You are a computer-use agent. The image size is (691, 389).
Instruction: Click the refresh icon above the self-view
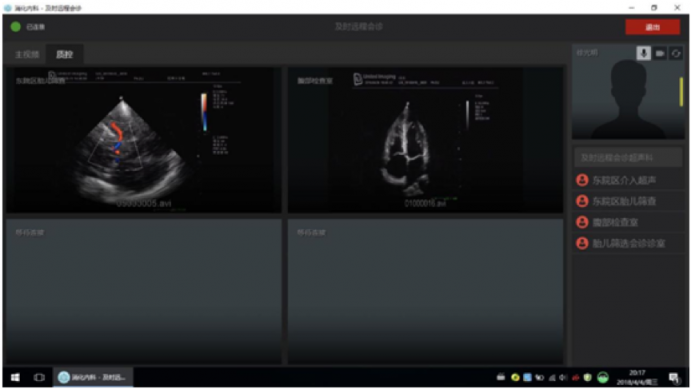coord(676,53)
